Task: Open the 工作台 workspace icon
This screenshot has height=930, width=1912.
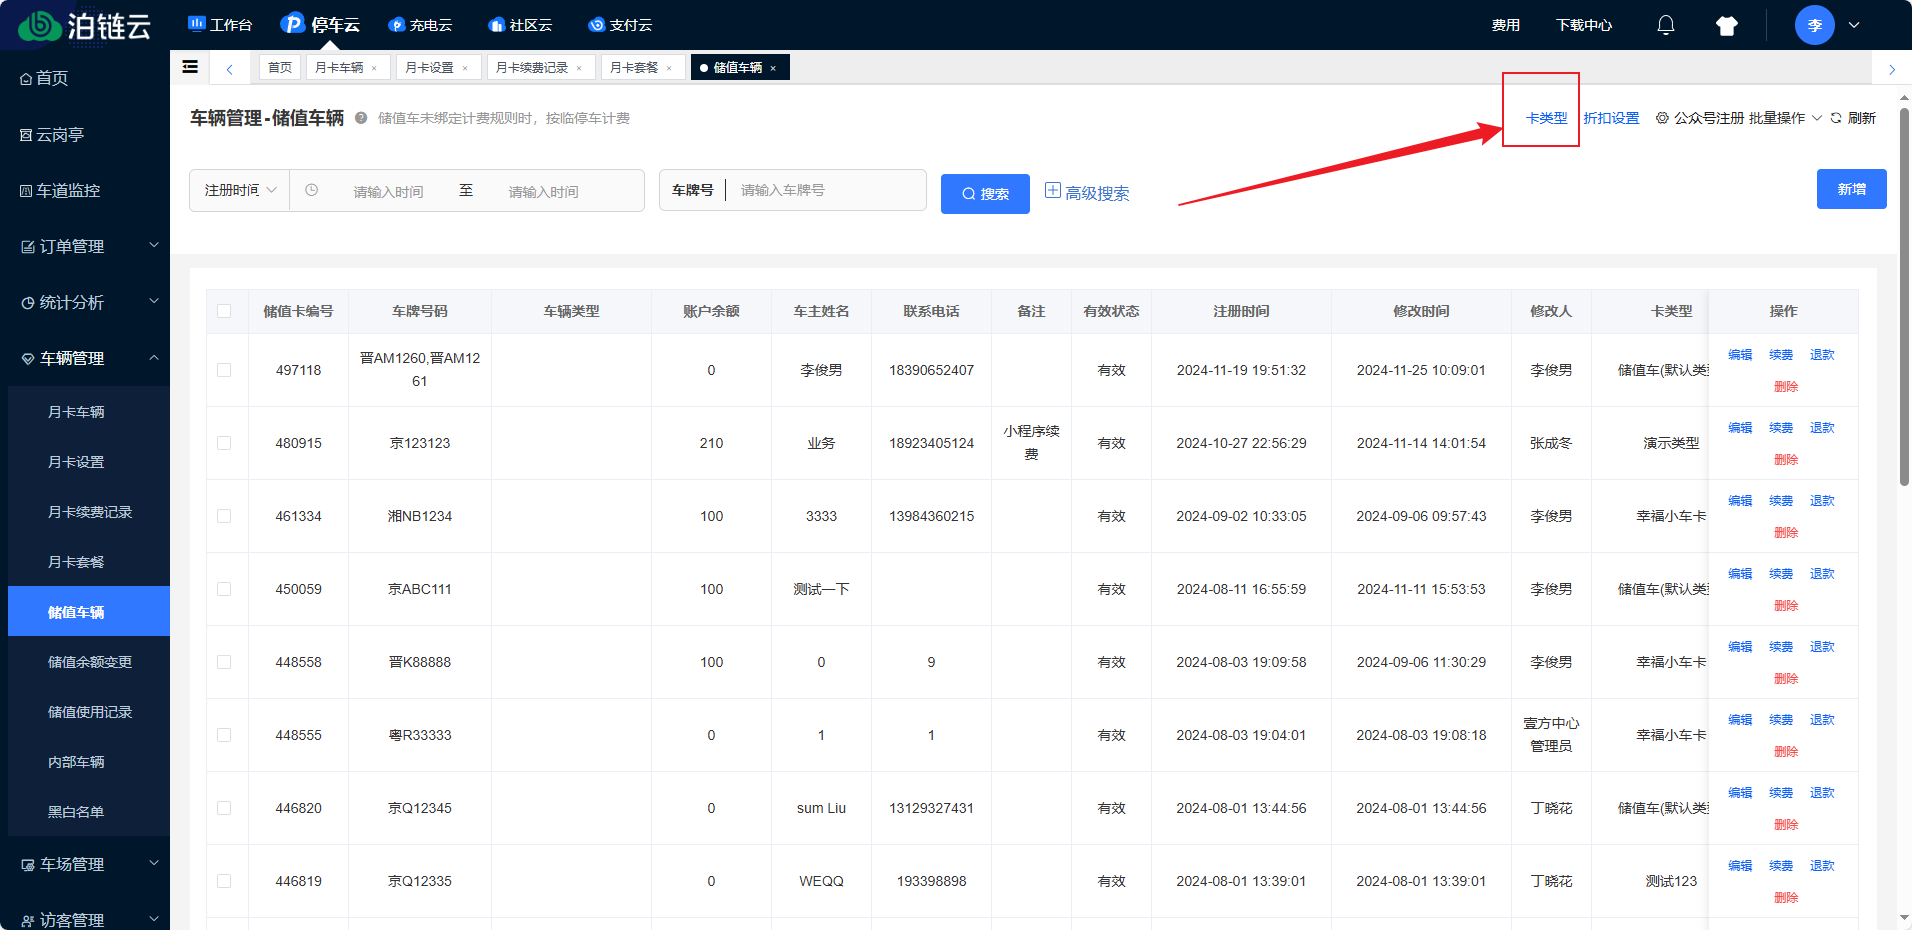Action: tap(197, 24)
